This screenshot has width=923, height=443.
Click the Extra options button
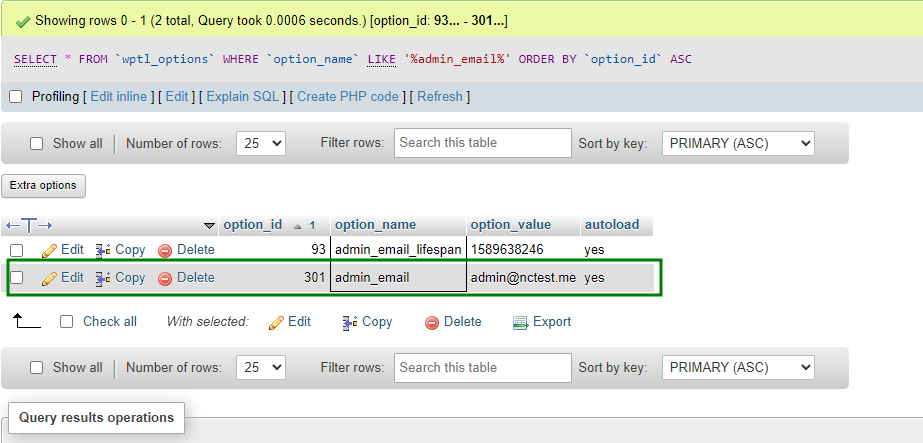(x=44, y=185)
